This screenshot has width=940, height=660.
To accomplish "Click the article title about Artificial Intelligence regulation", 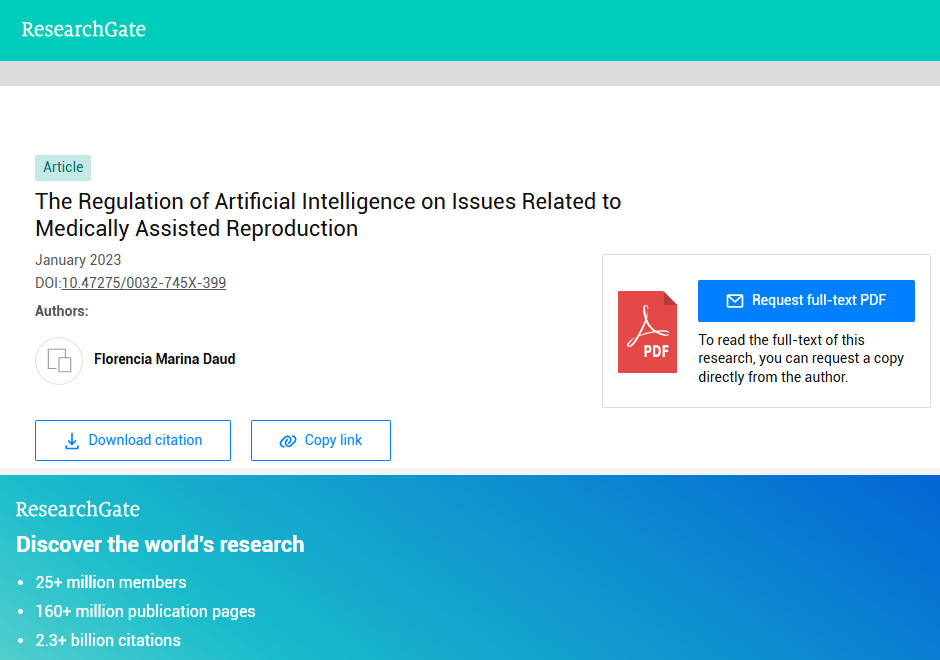I will (x=328, y=215).
